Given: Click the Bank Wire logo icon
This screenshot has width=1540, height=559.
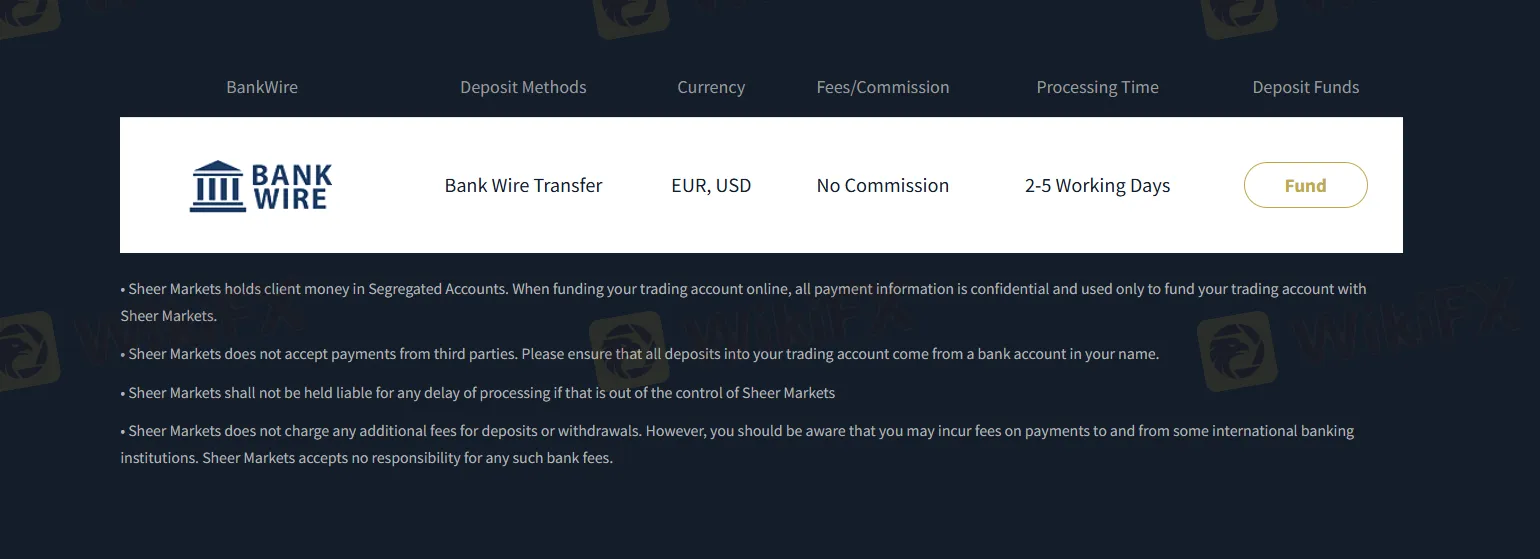Looking at the screenshot, I should click(261, 186).
